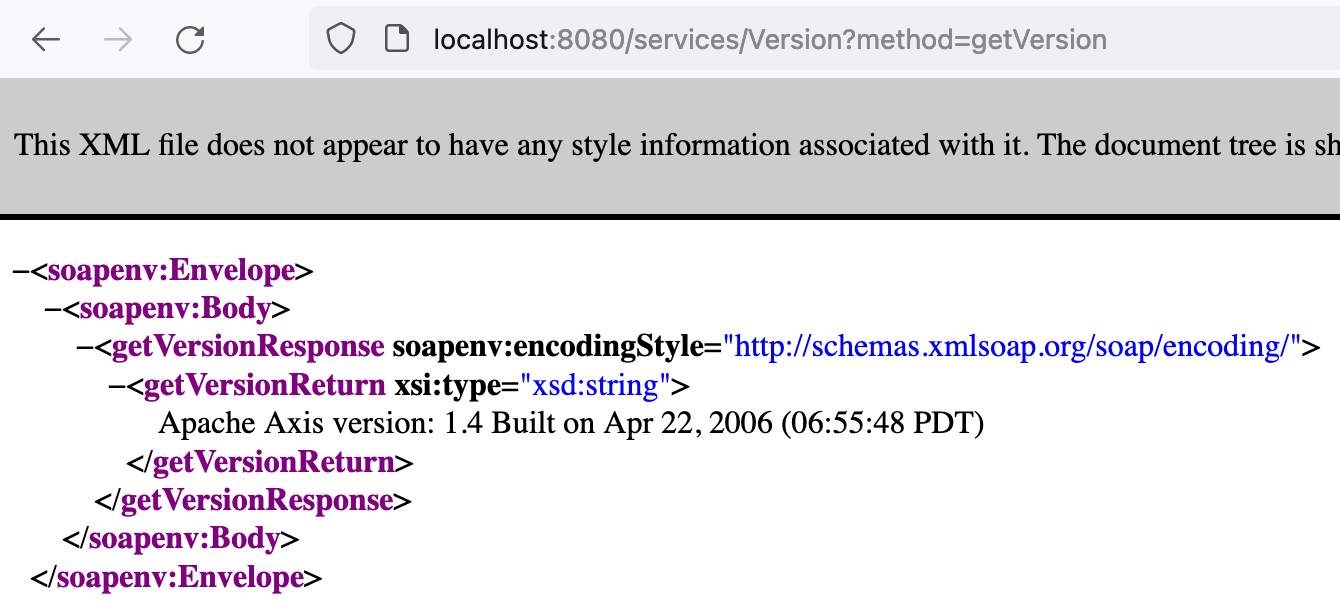
Task: Click the closing soapenv:Envelope tag
Action: click(x=177, y=577)
